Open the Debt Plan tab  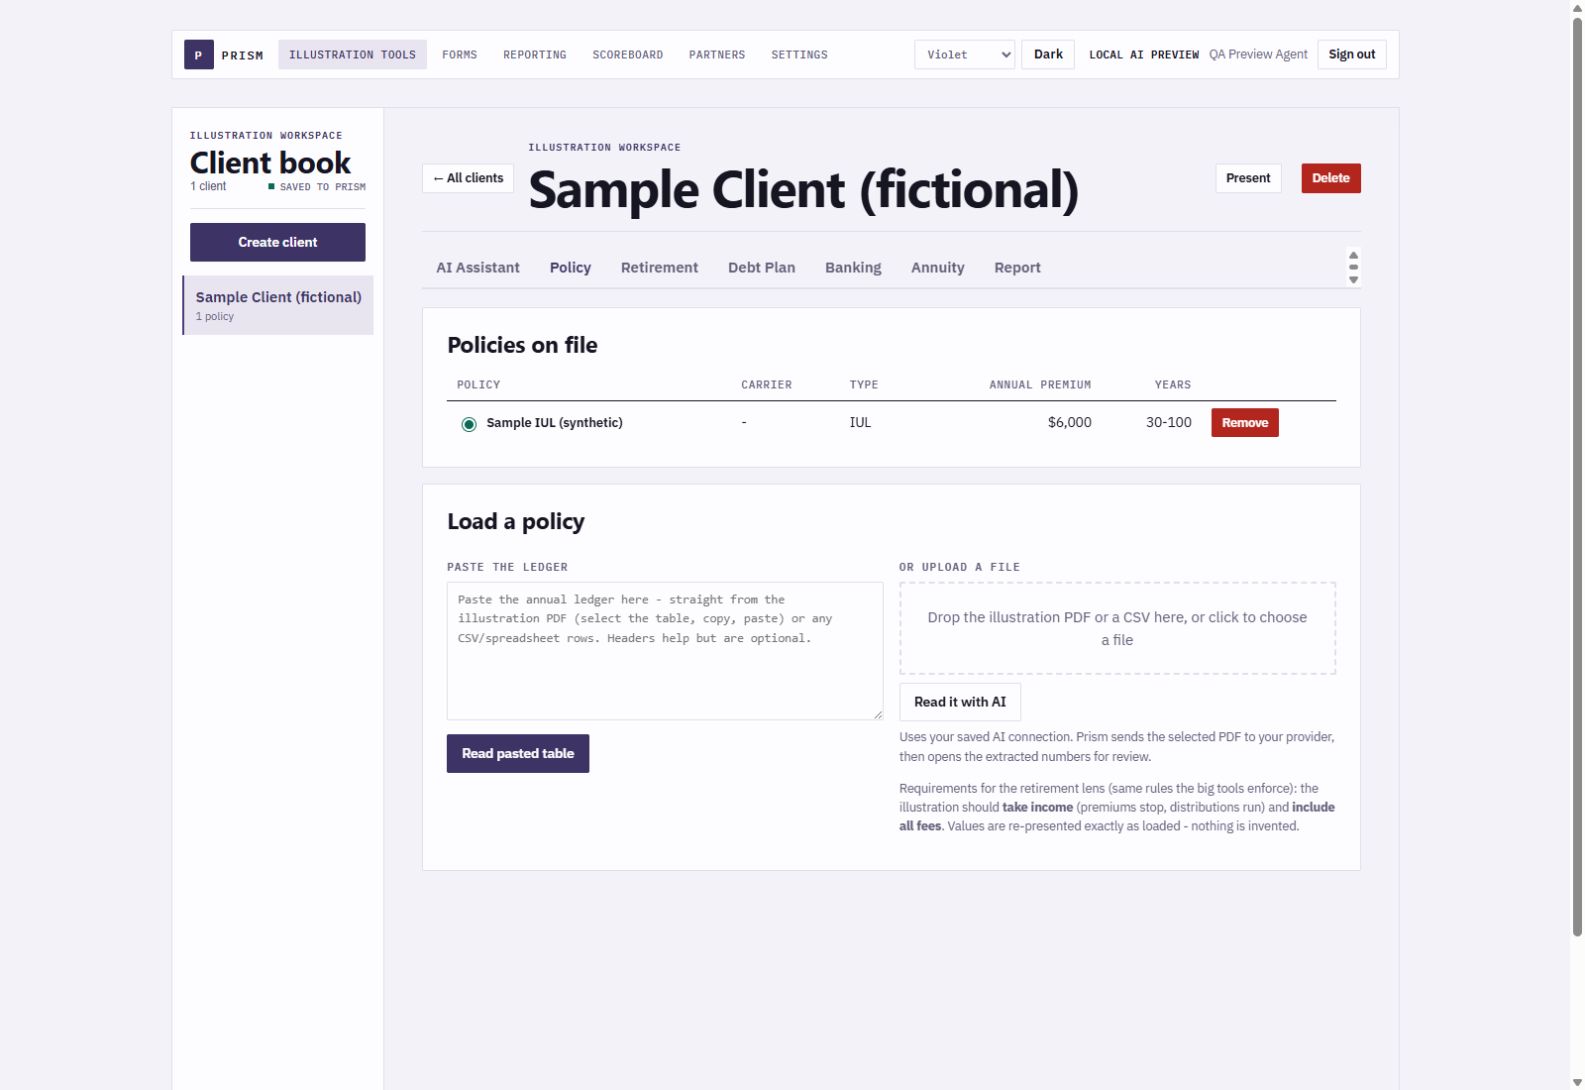[761, 268]
